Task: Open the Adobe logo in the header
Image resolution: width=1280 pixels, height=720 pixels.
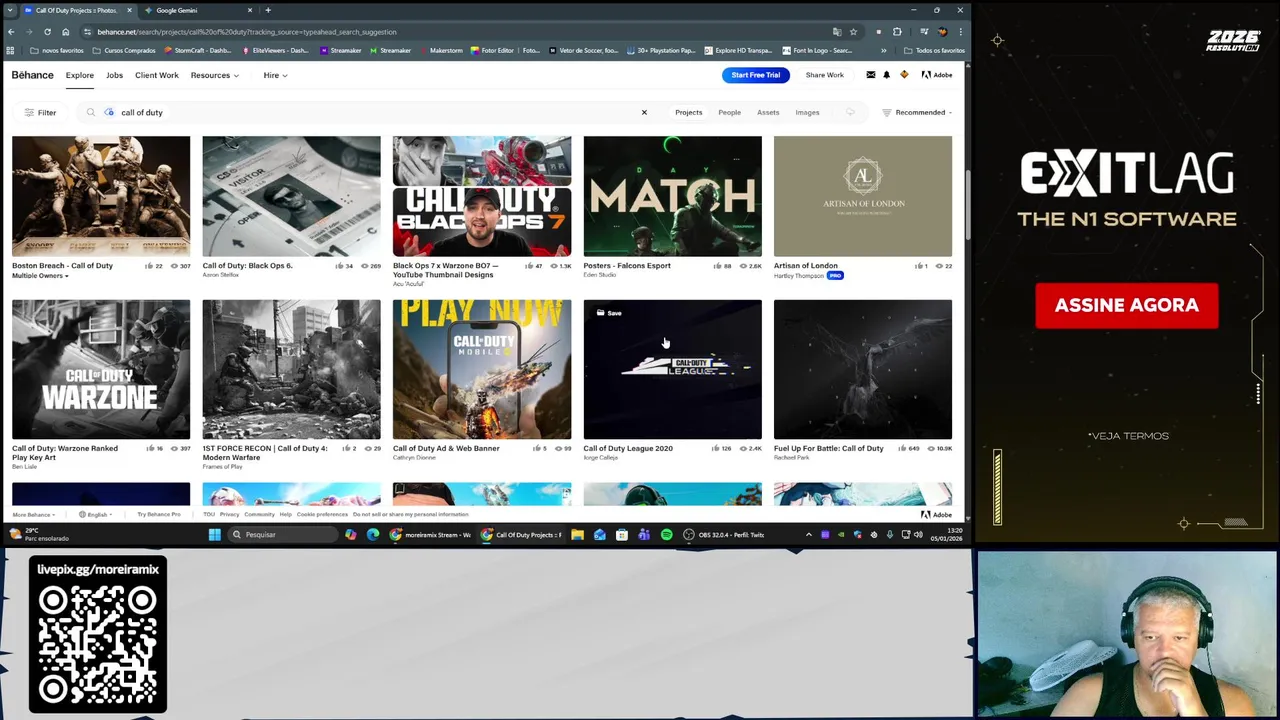Action: (x=937, y=75)
